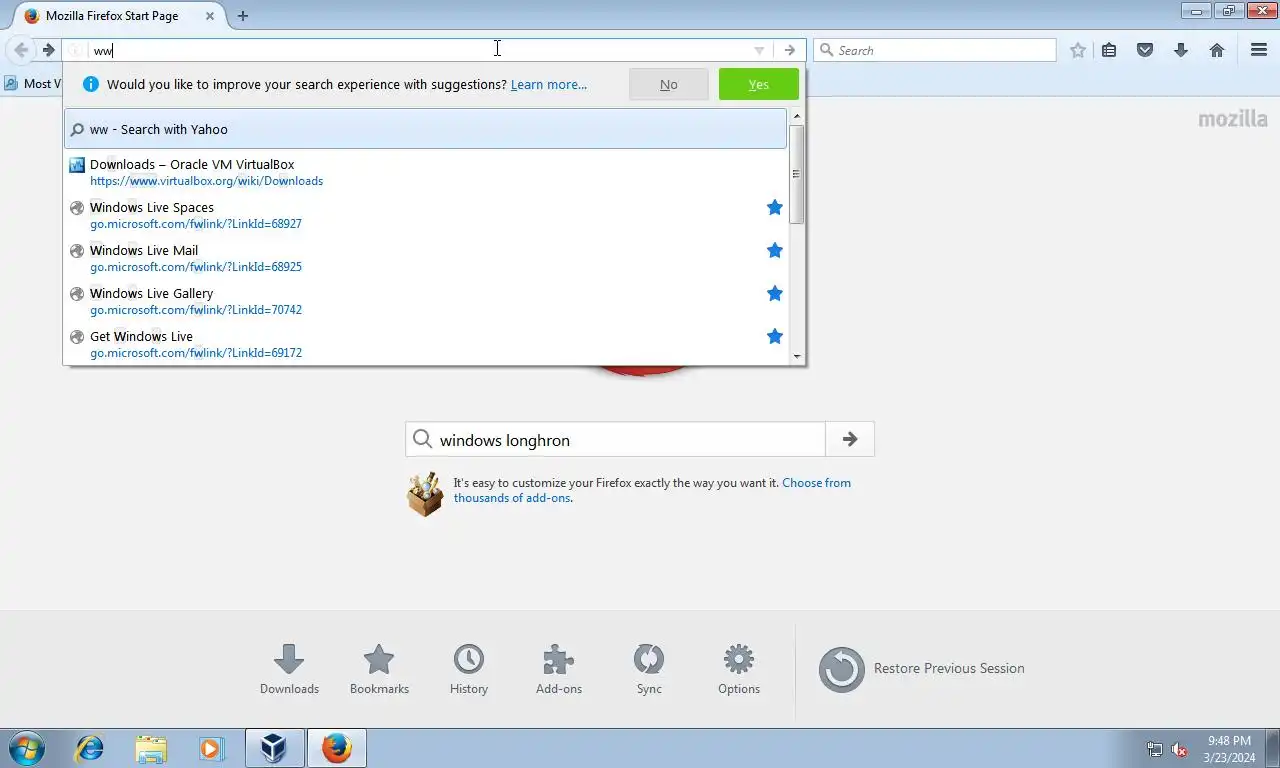Click the star beside Windows Live Gallery
Viewport: 1280px width, 768px height.
tap(774, 293)
